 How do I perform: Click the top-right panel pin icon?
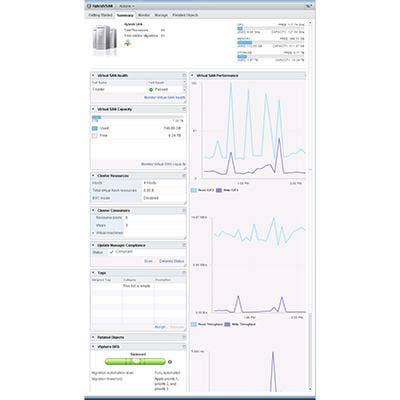click(x=309, y=6)
